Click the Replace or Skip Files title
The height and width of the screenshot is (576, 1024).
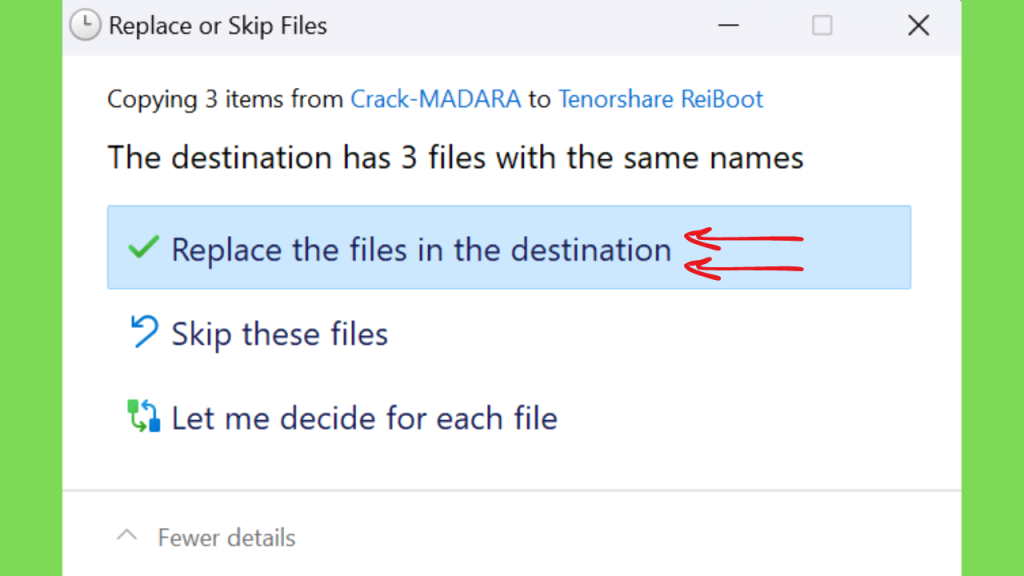click(217, 26)
